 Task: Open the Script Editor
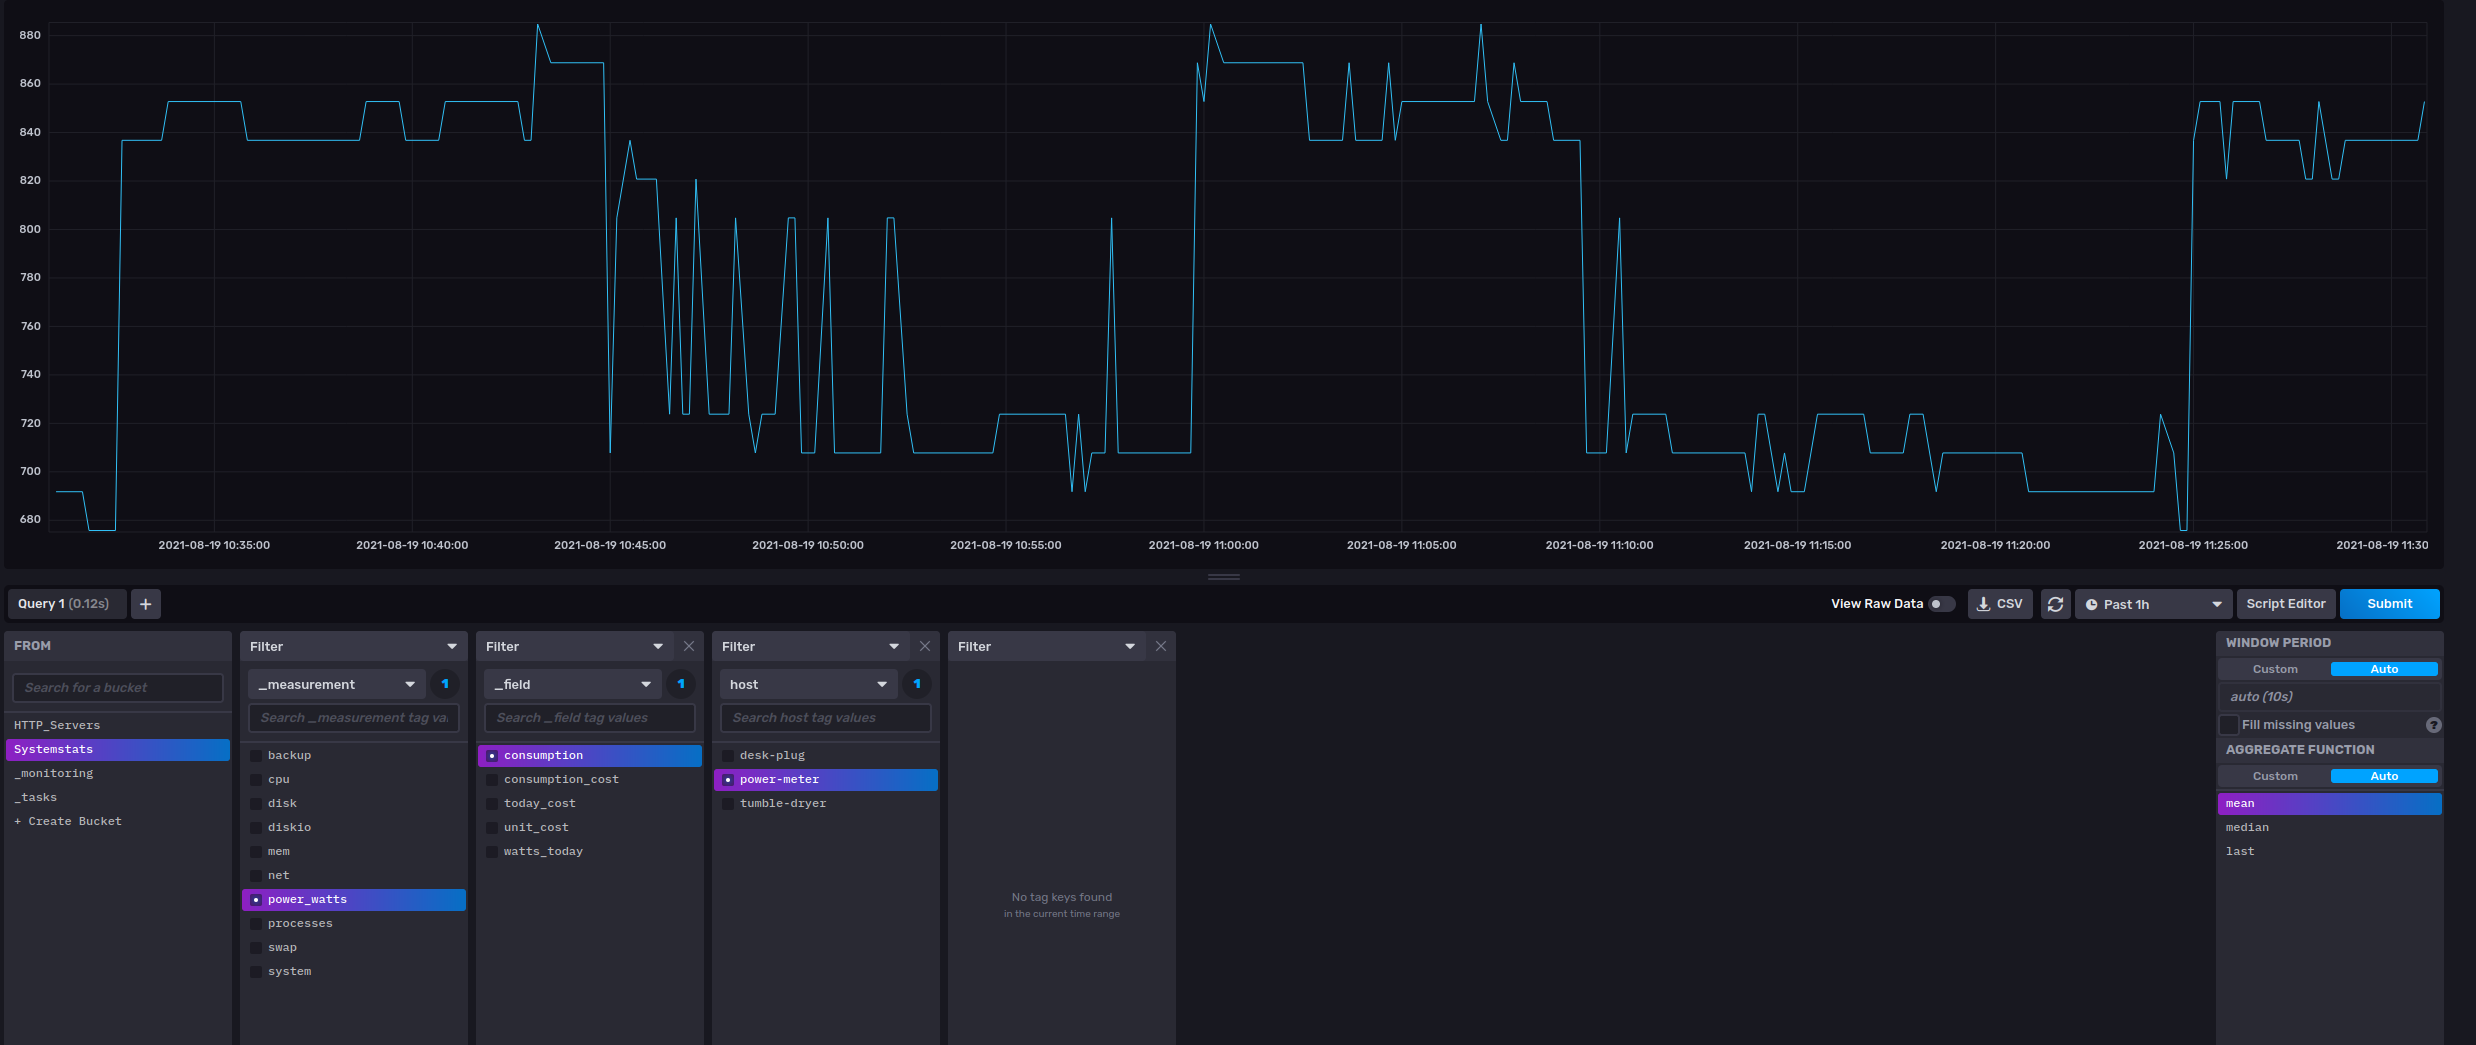coord(2286,604)
